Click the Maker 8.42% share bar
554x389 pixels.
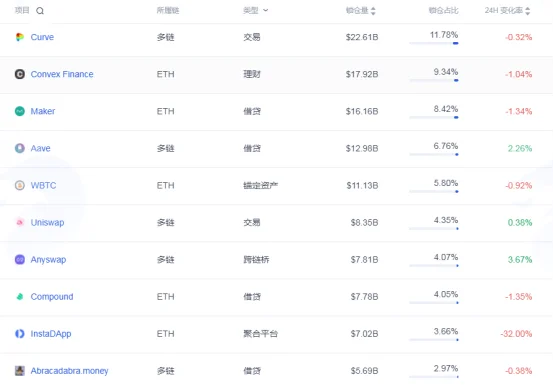[x=434, y=117]
